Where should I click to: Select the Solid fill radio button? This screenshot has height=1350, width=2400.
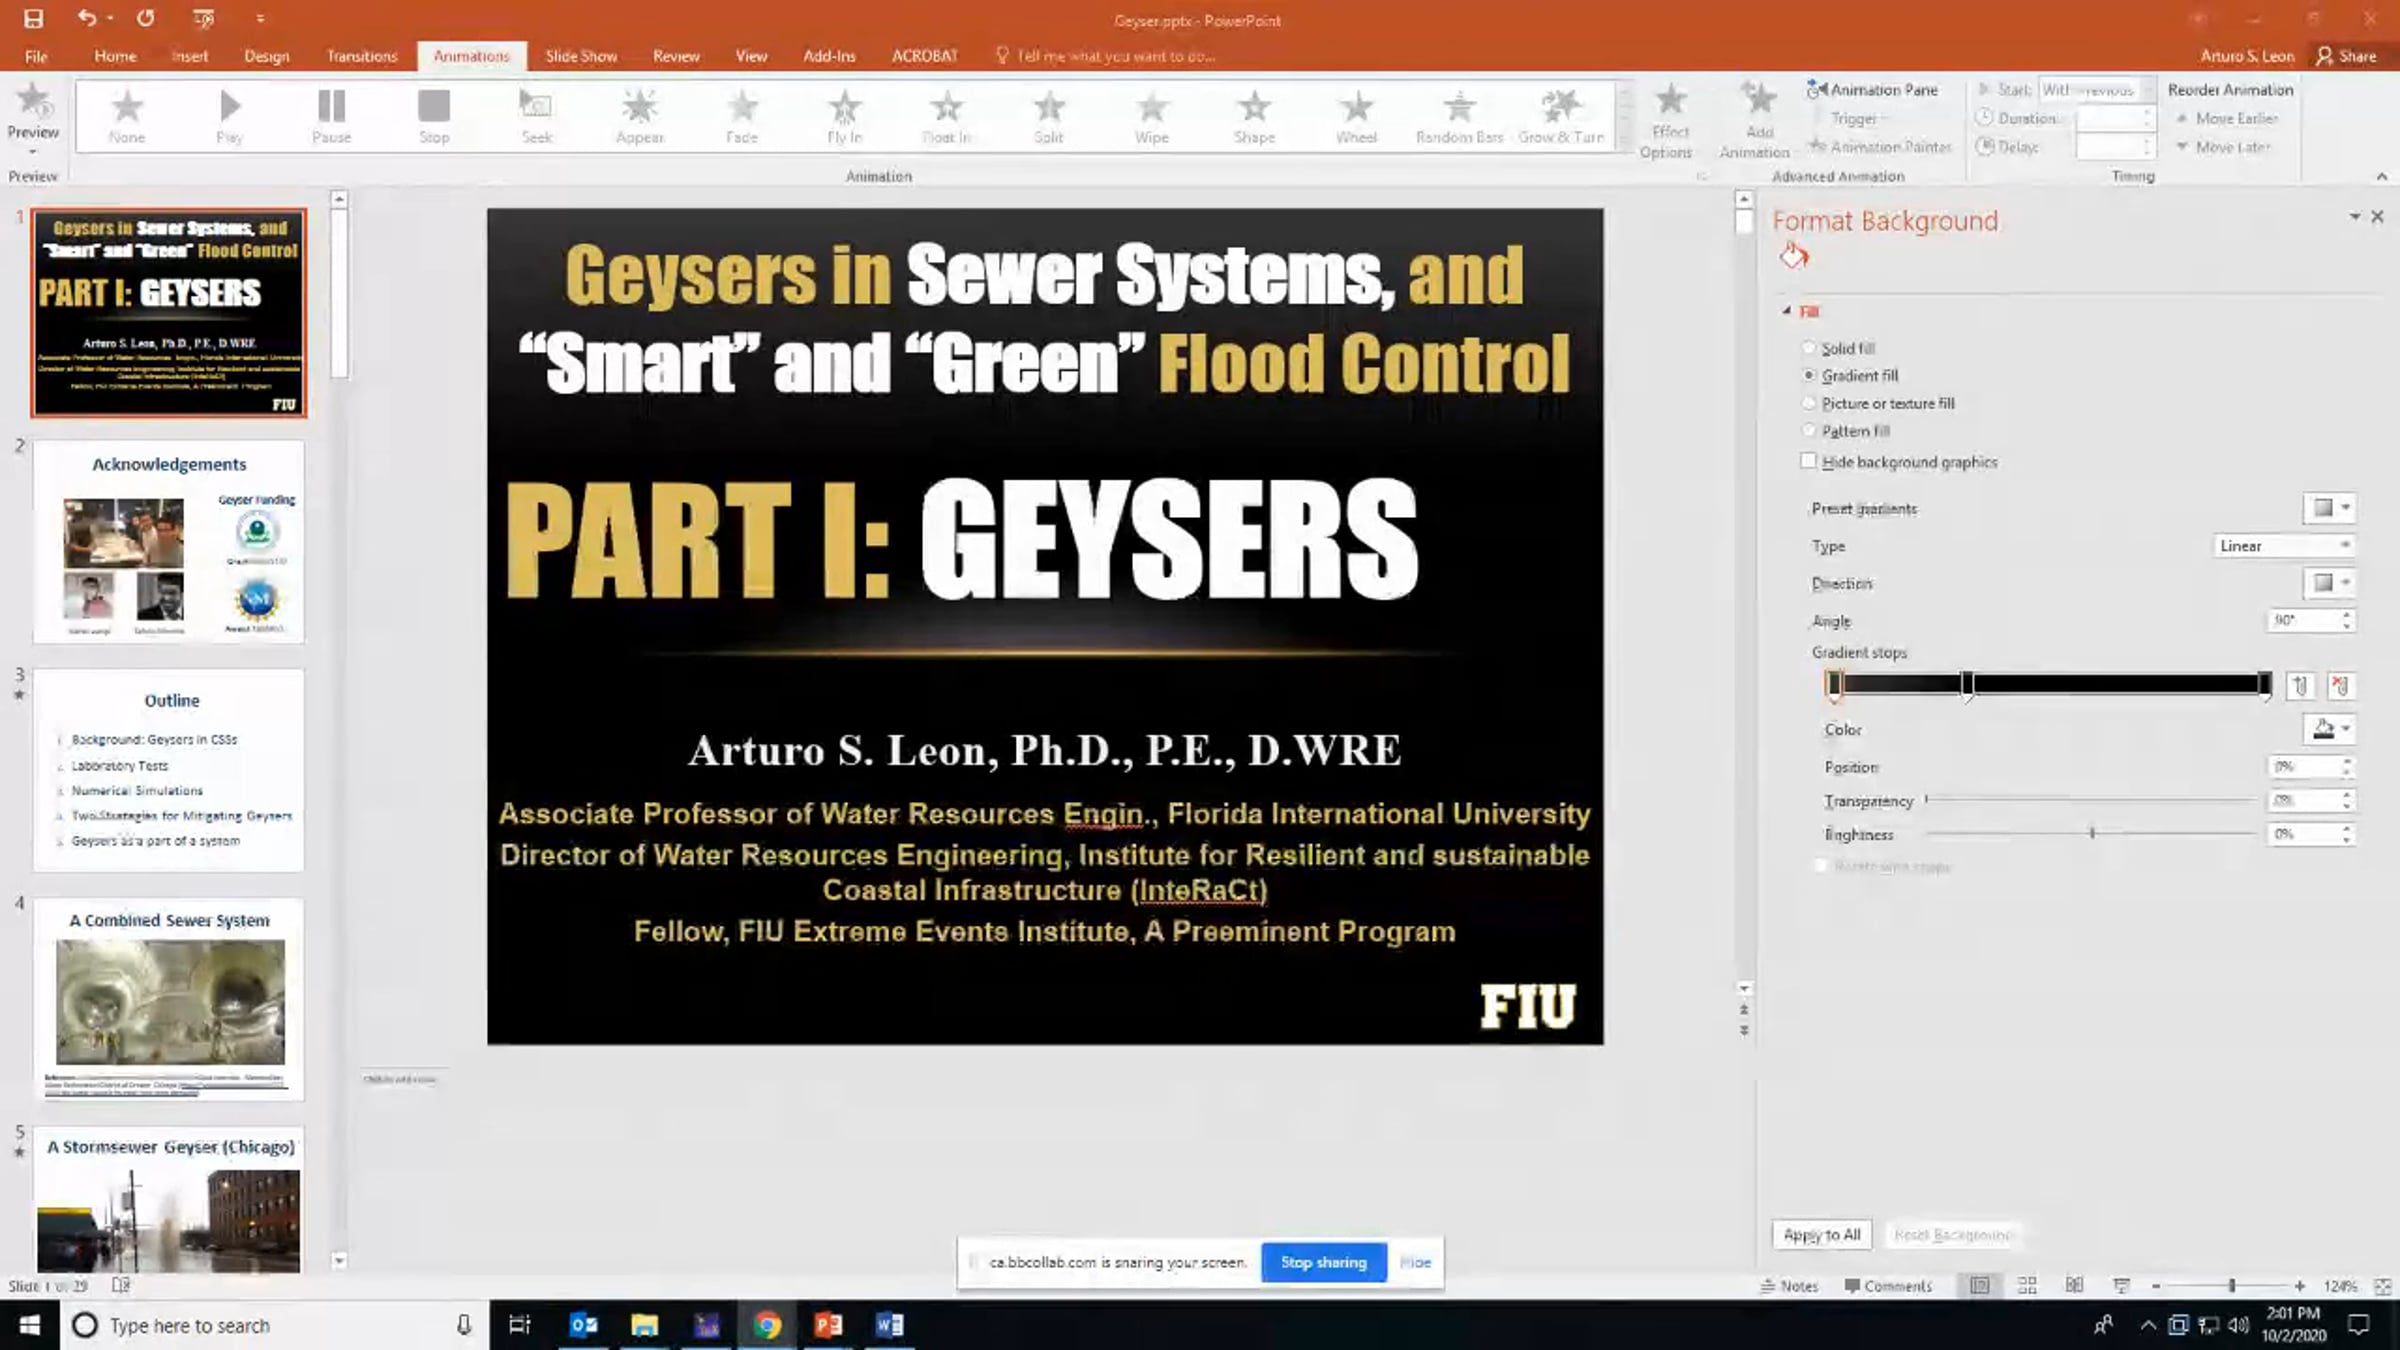tap(1809, 348)
